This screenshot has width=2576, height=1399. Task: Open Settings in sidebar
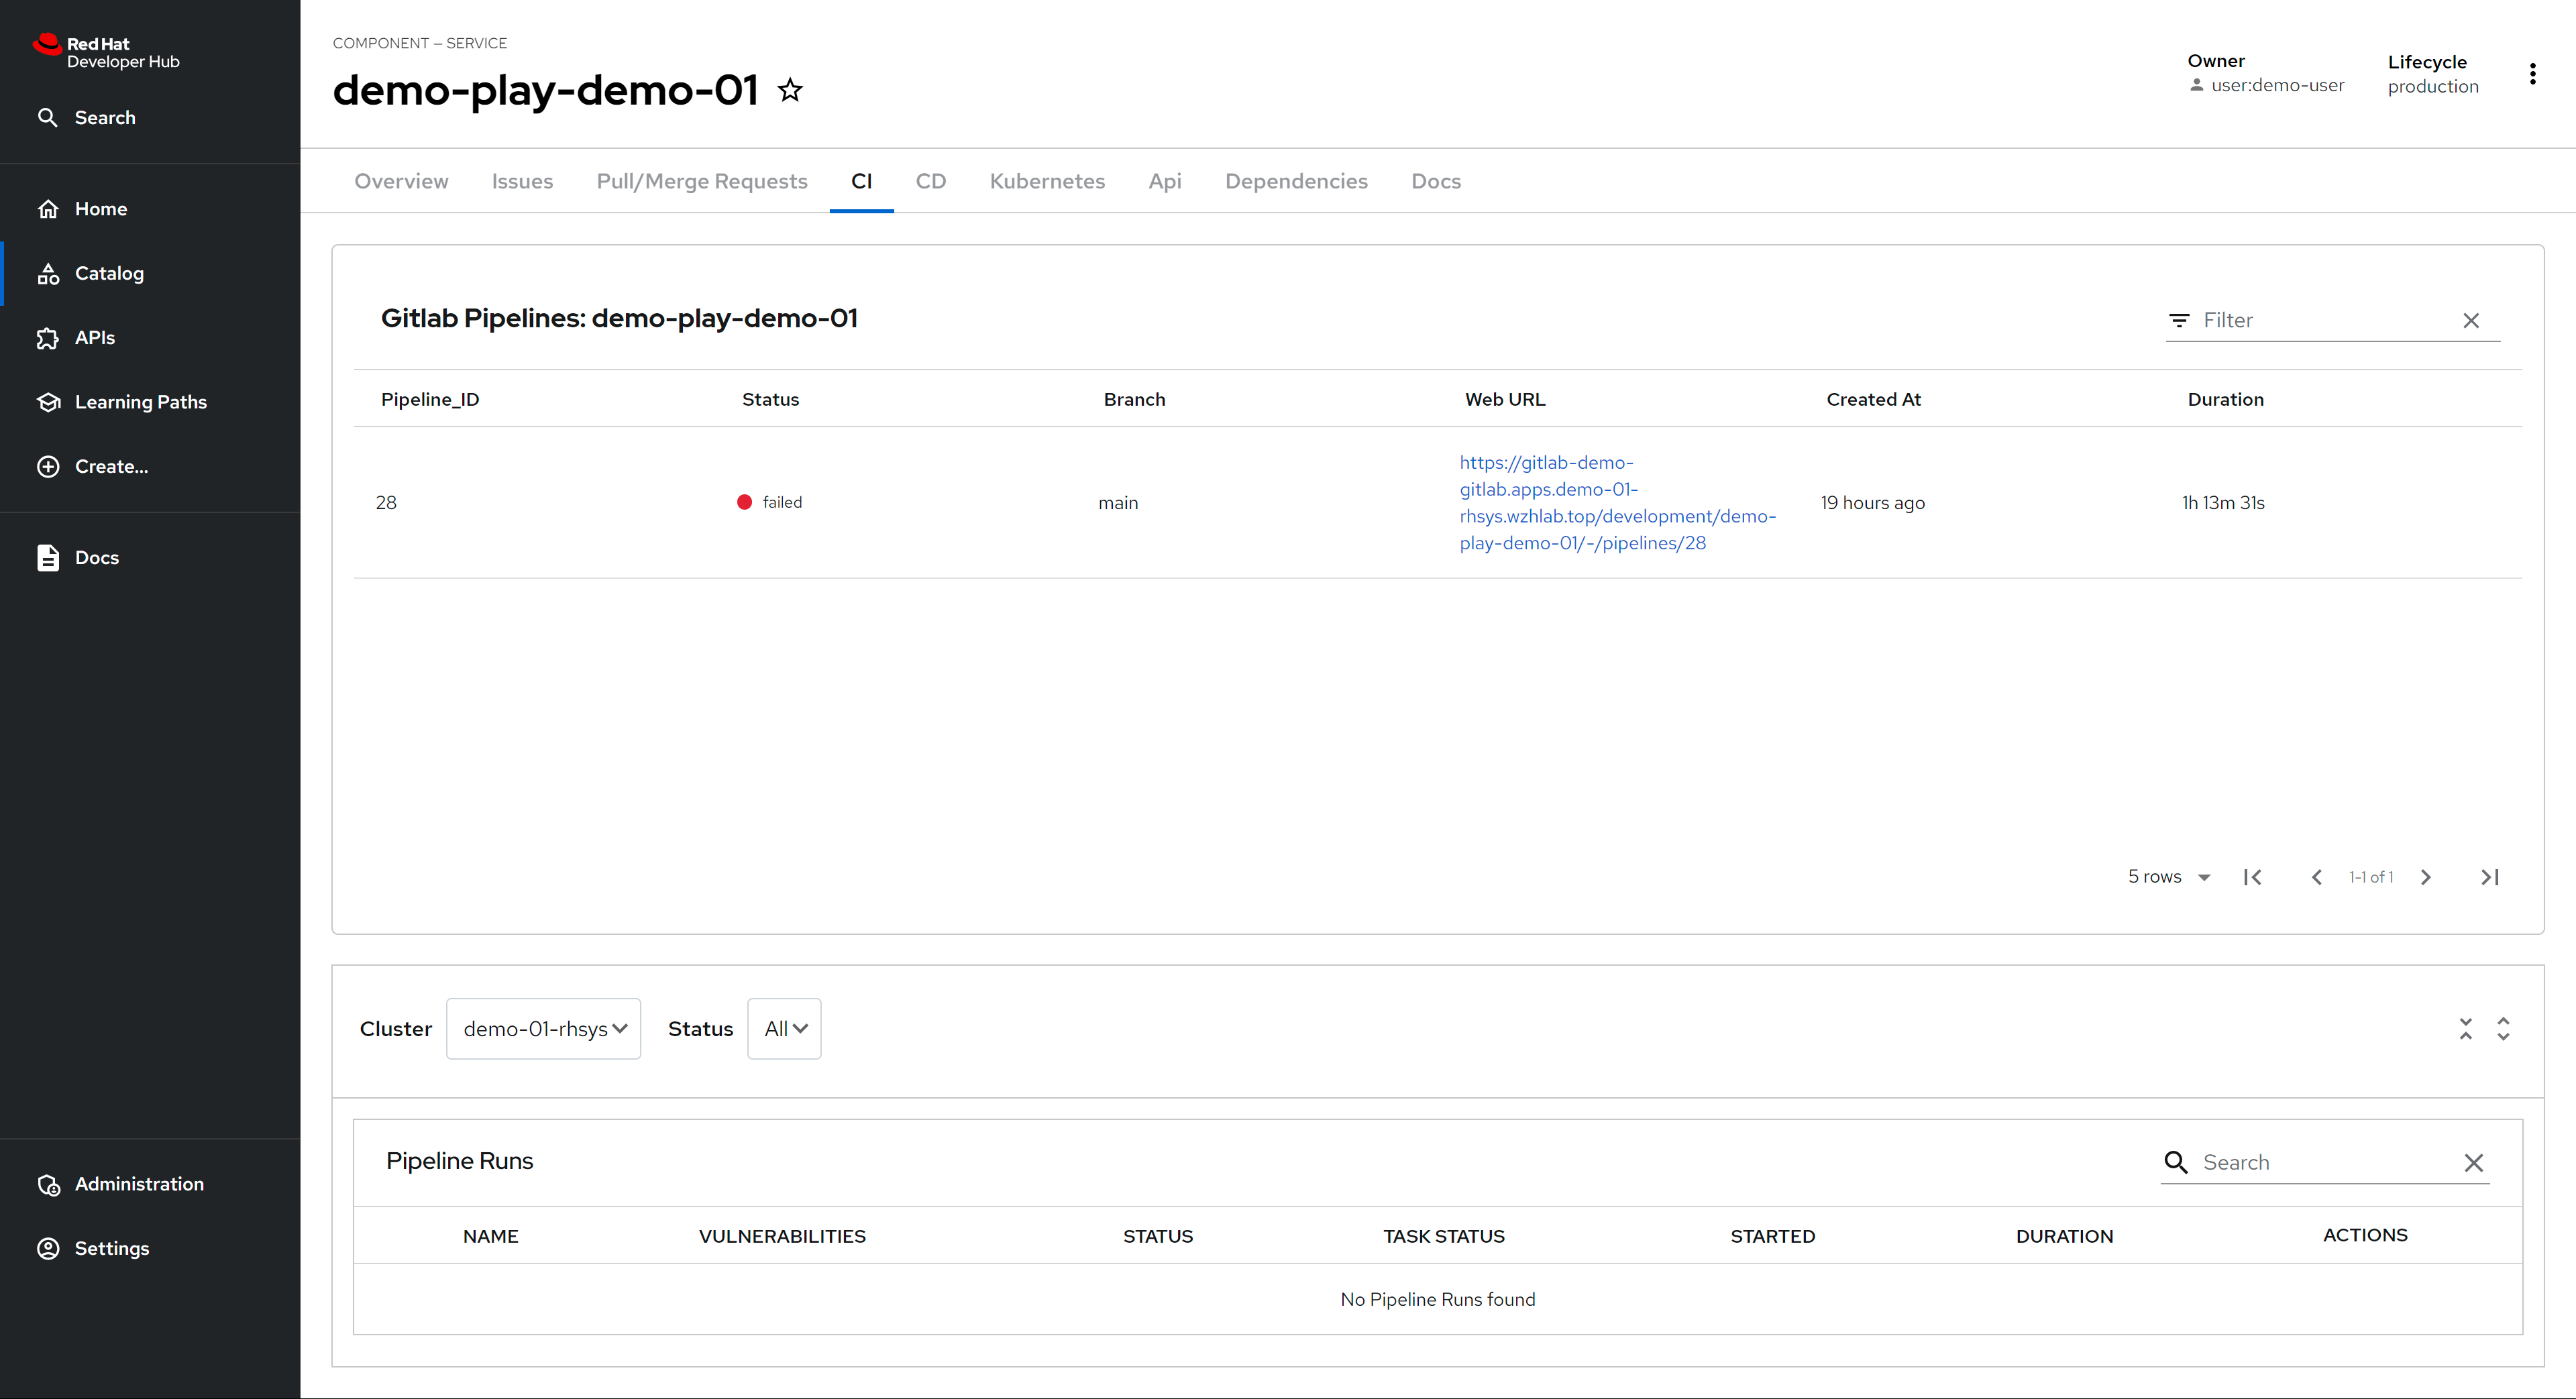111,1248
